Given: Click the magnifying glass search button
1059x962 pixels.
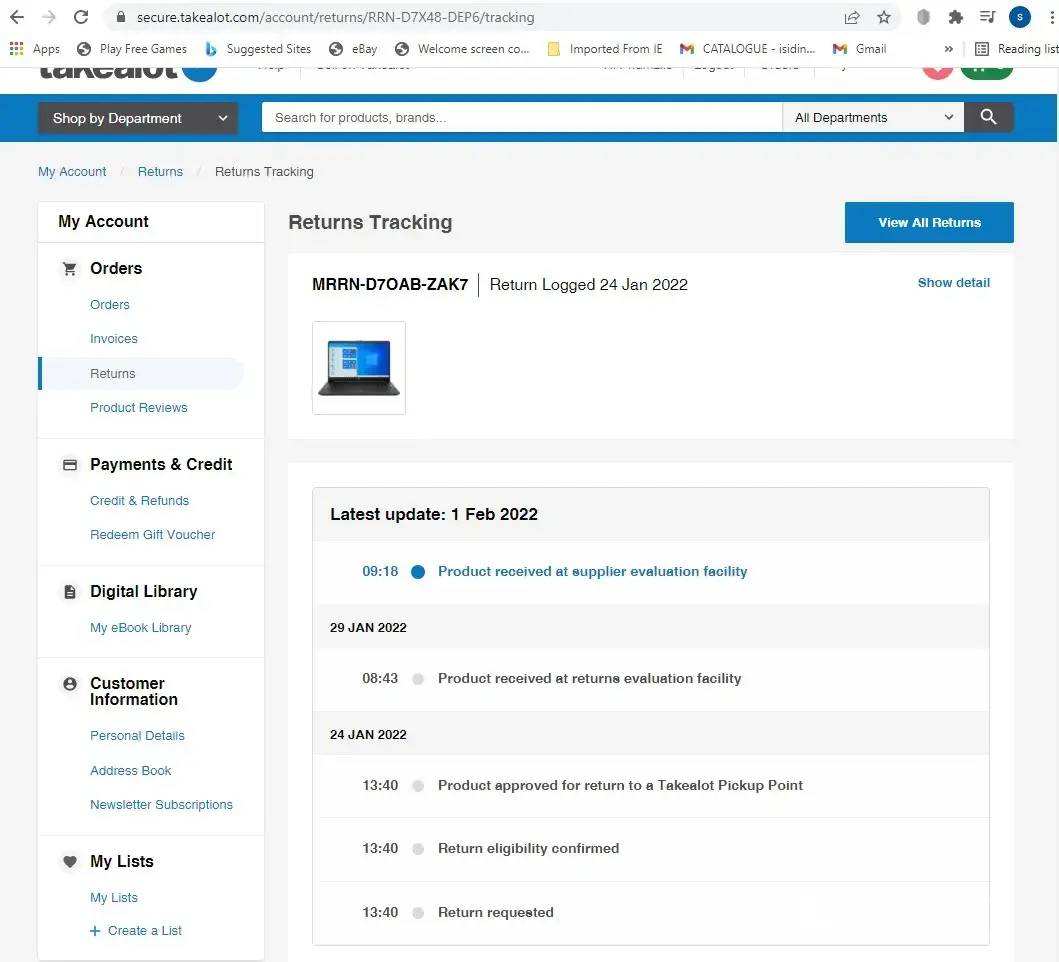Looking at the screenshot, I should [x=988, y=117].
